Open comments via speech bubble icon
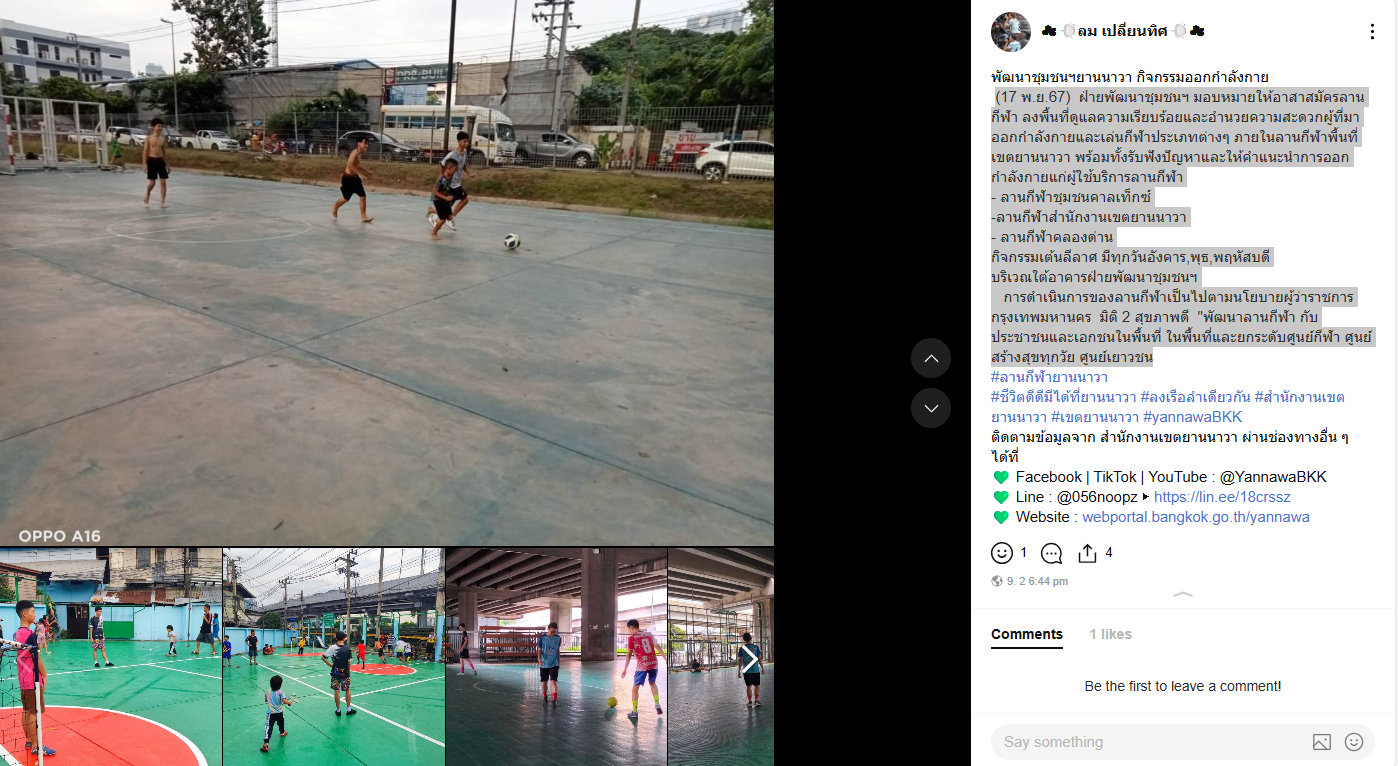 click(1051, 553)
